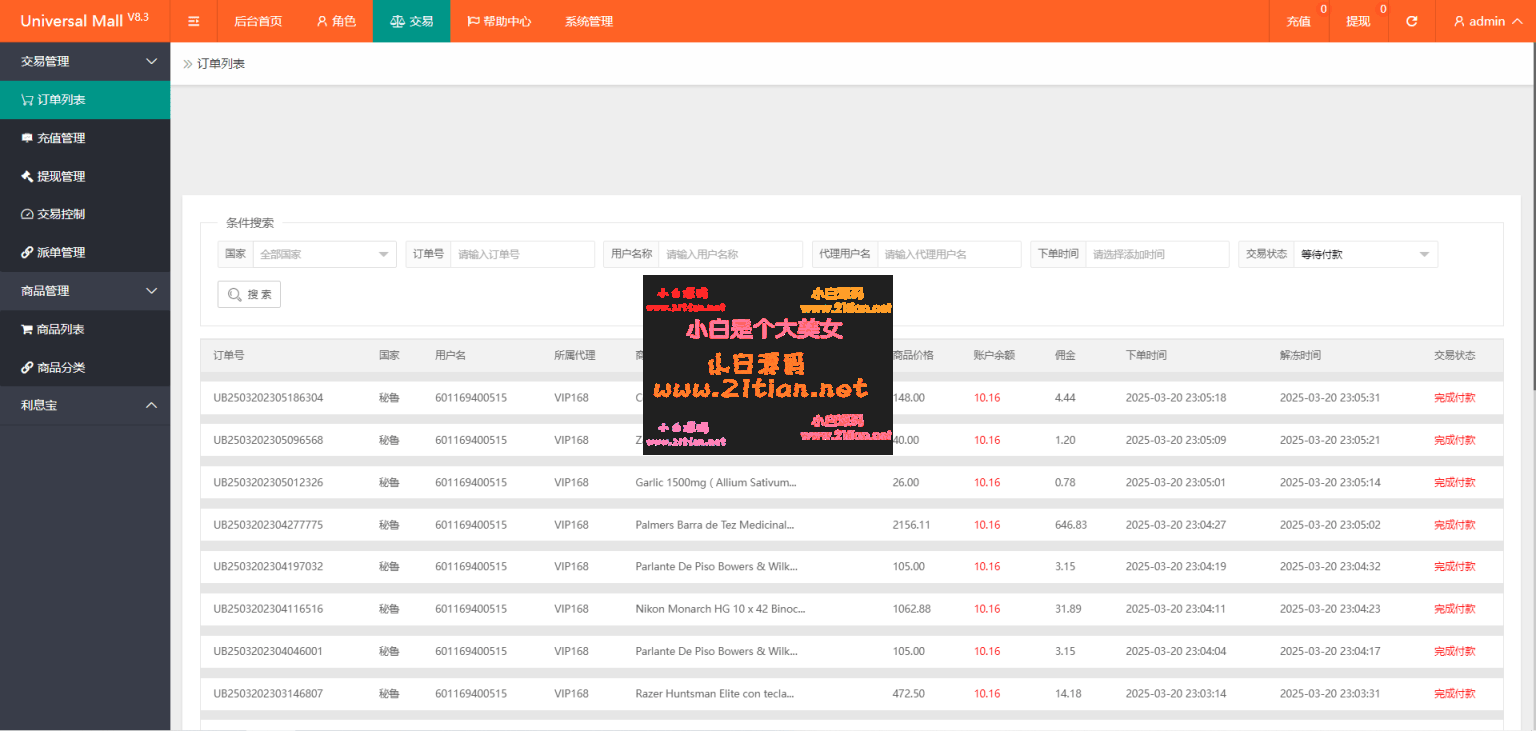Collapse the 商品管理 sidebar group

point(85,291)
